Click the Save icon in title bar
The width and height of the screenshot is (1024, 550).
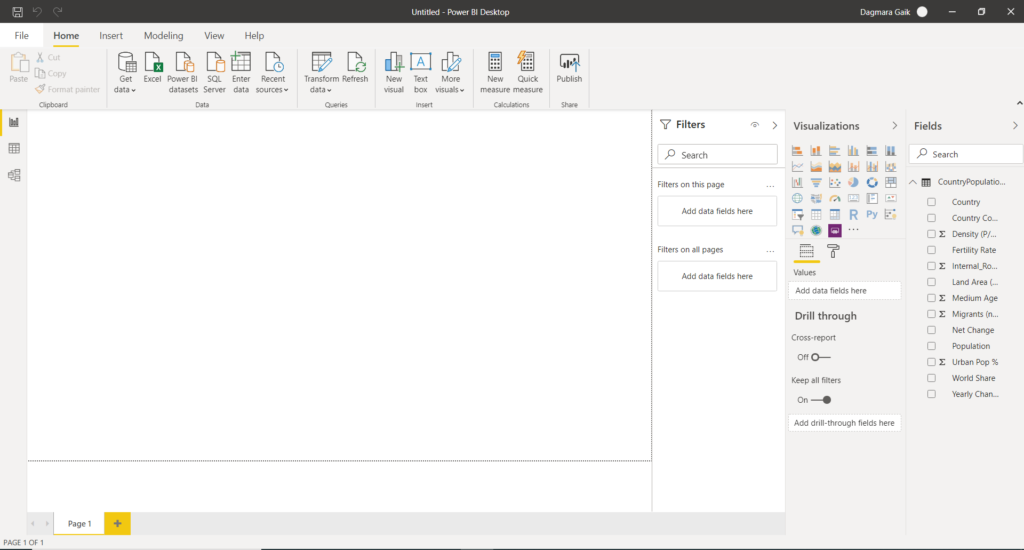(x=17, y=12)
